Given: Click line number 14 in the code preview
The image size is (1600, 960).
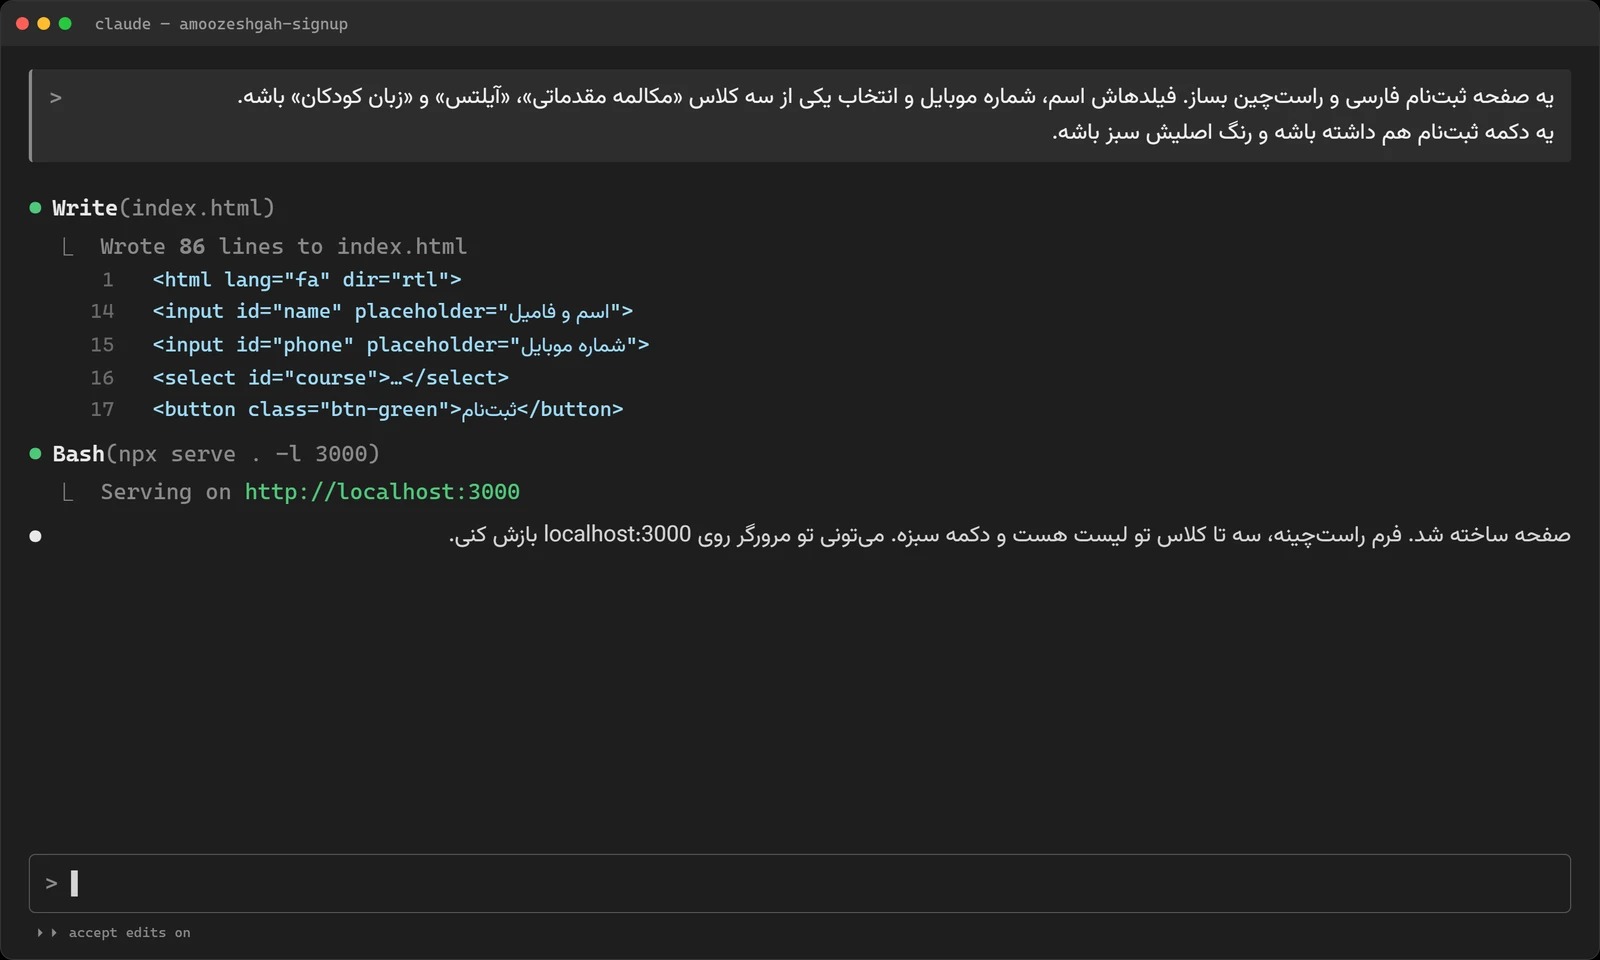Looking at the screenshot, I should (102, 312).
